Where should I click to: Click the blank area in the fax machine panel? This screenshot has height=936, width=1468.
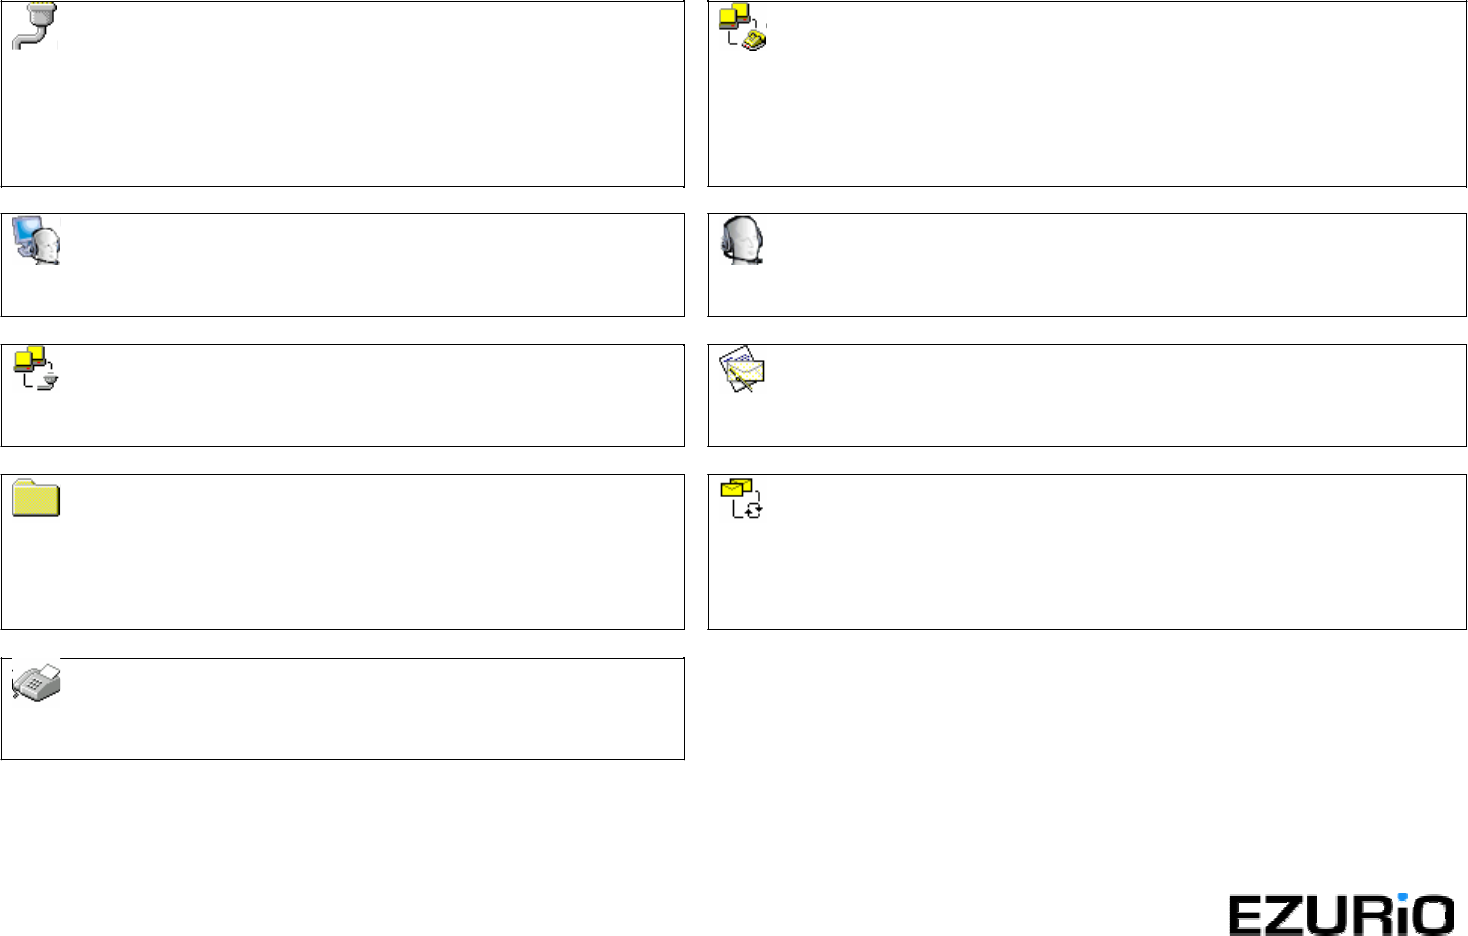click(343, 709)
